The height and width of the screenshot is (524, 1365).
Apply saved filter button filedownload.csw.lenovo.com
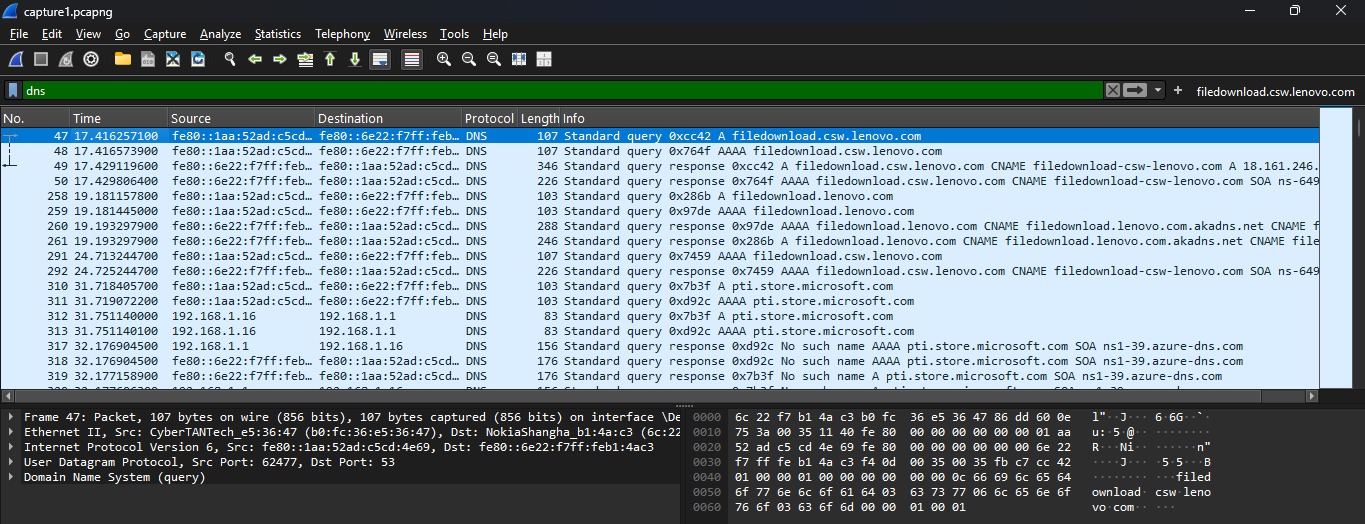(1275, 91)
